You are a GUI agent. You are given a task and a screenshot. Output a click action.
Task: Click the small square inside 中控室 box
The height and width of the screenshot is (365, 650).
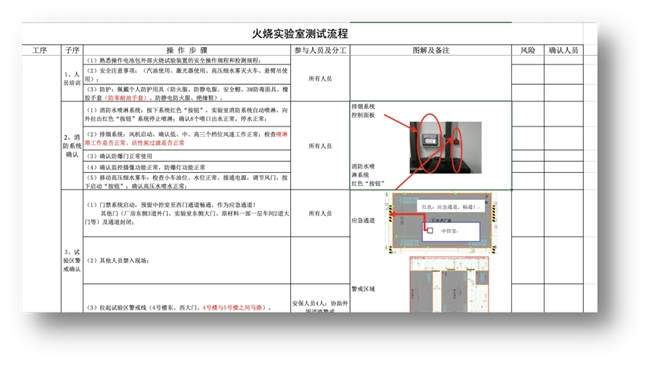430,231
